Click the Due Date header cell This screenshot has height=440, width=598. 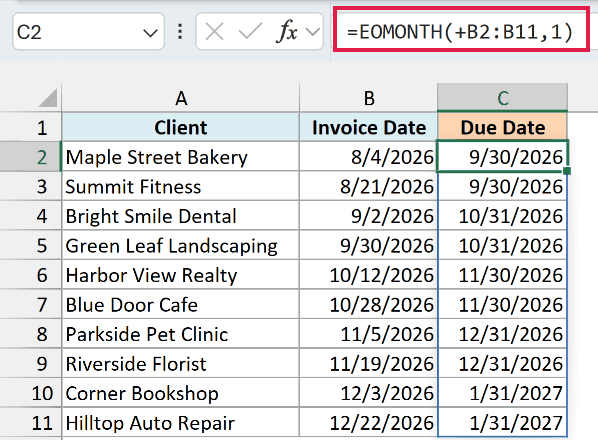click(503, 127)
